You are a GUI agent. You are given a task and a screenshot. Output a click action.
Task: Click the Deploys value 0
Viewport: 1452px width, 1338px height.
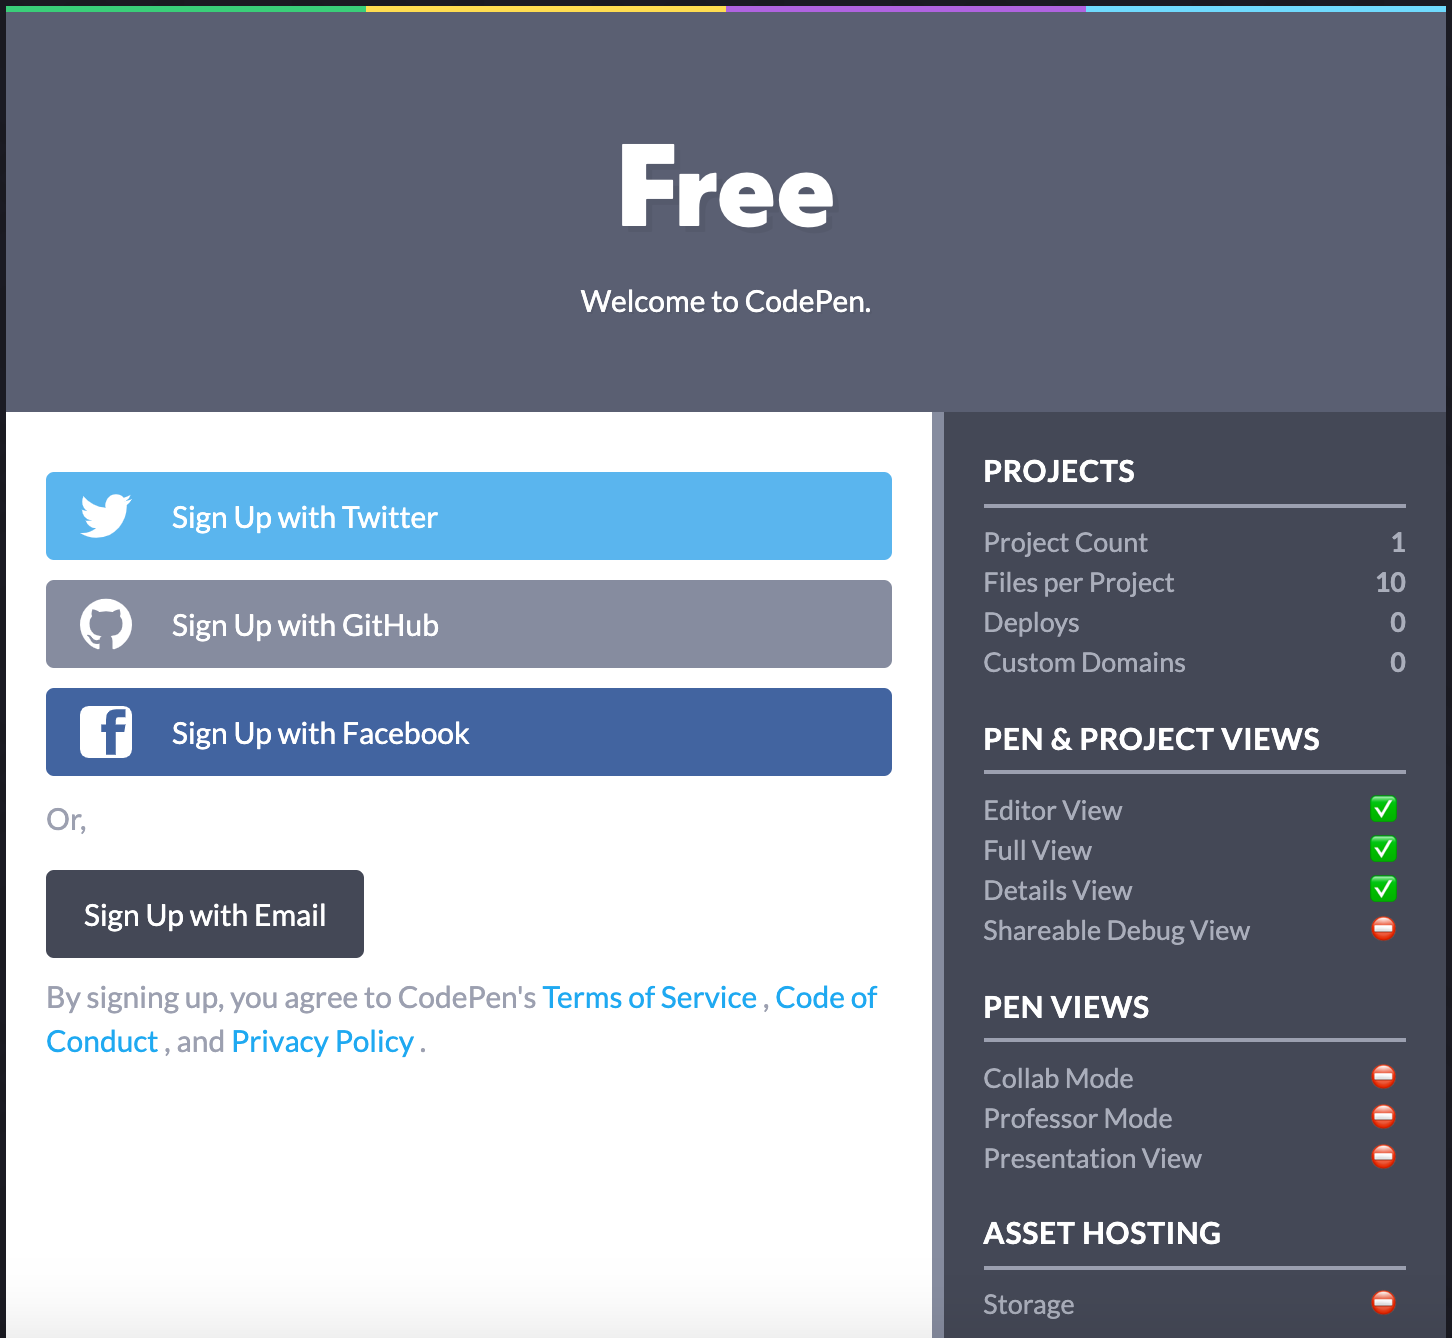pos(1398,622)
